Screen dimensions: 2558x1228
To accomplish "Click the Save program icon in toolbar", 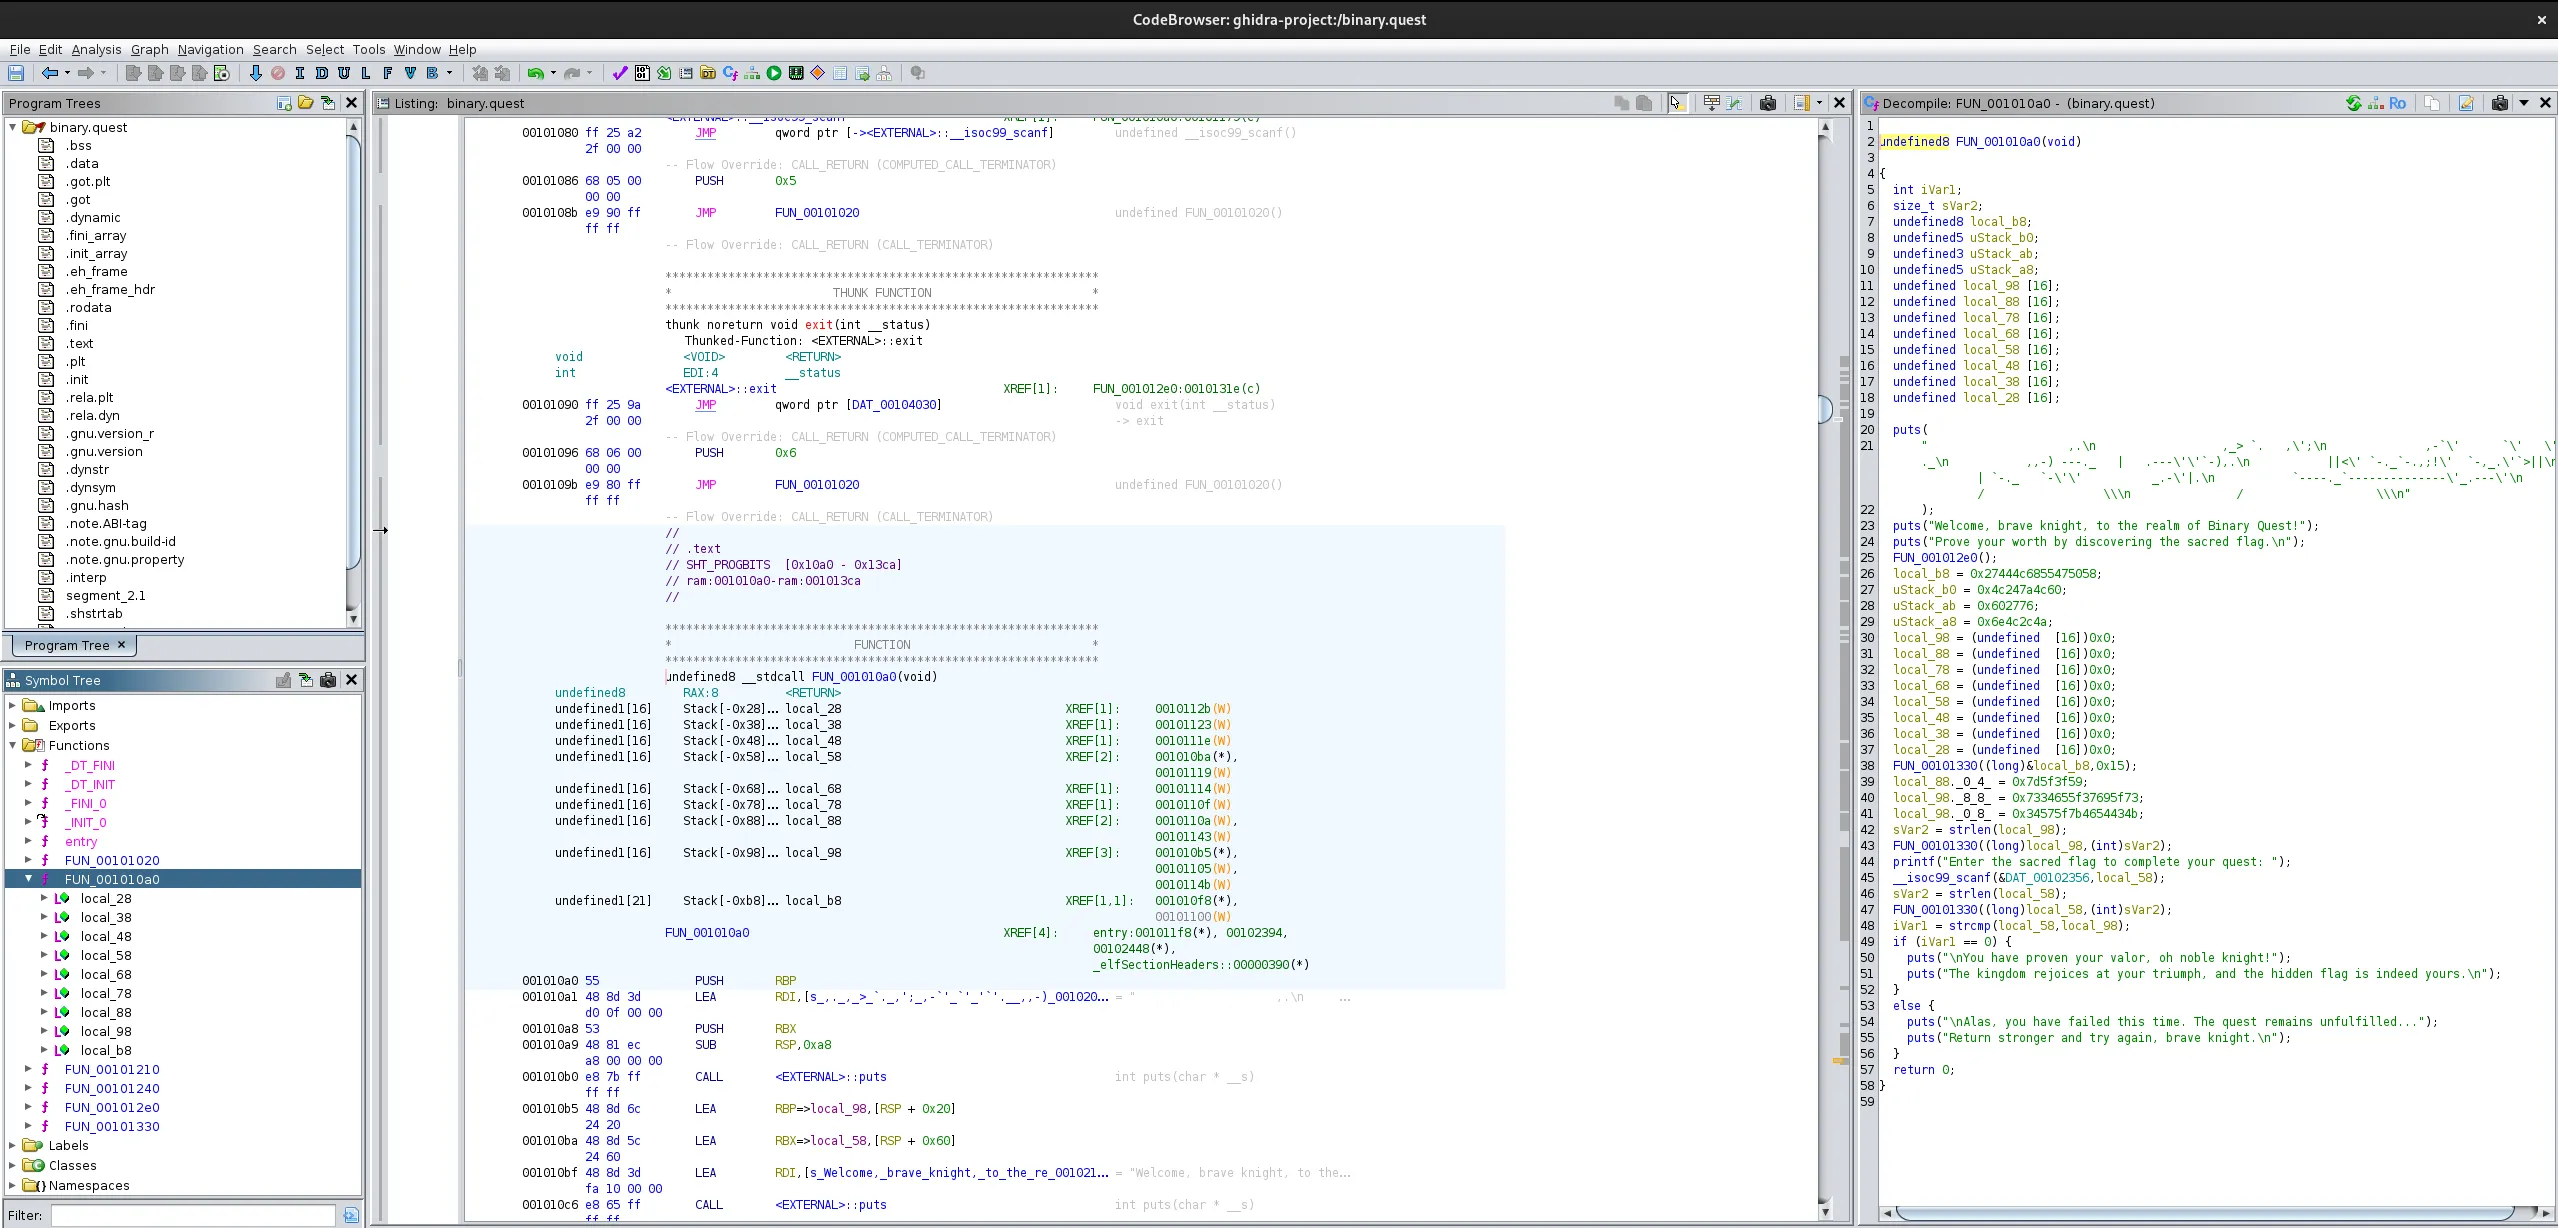I will 16,73.
